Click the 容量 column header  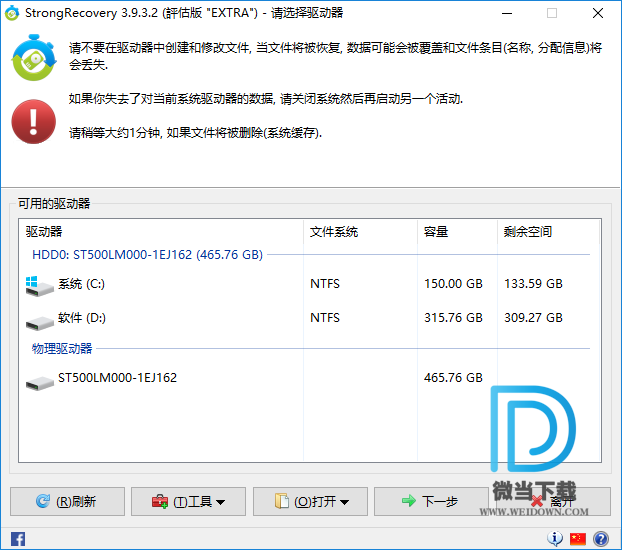(457, 232)
